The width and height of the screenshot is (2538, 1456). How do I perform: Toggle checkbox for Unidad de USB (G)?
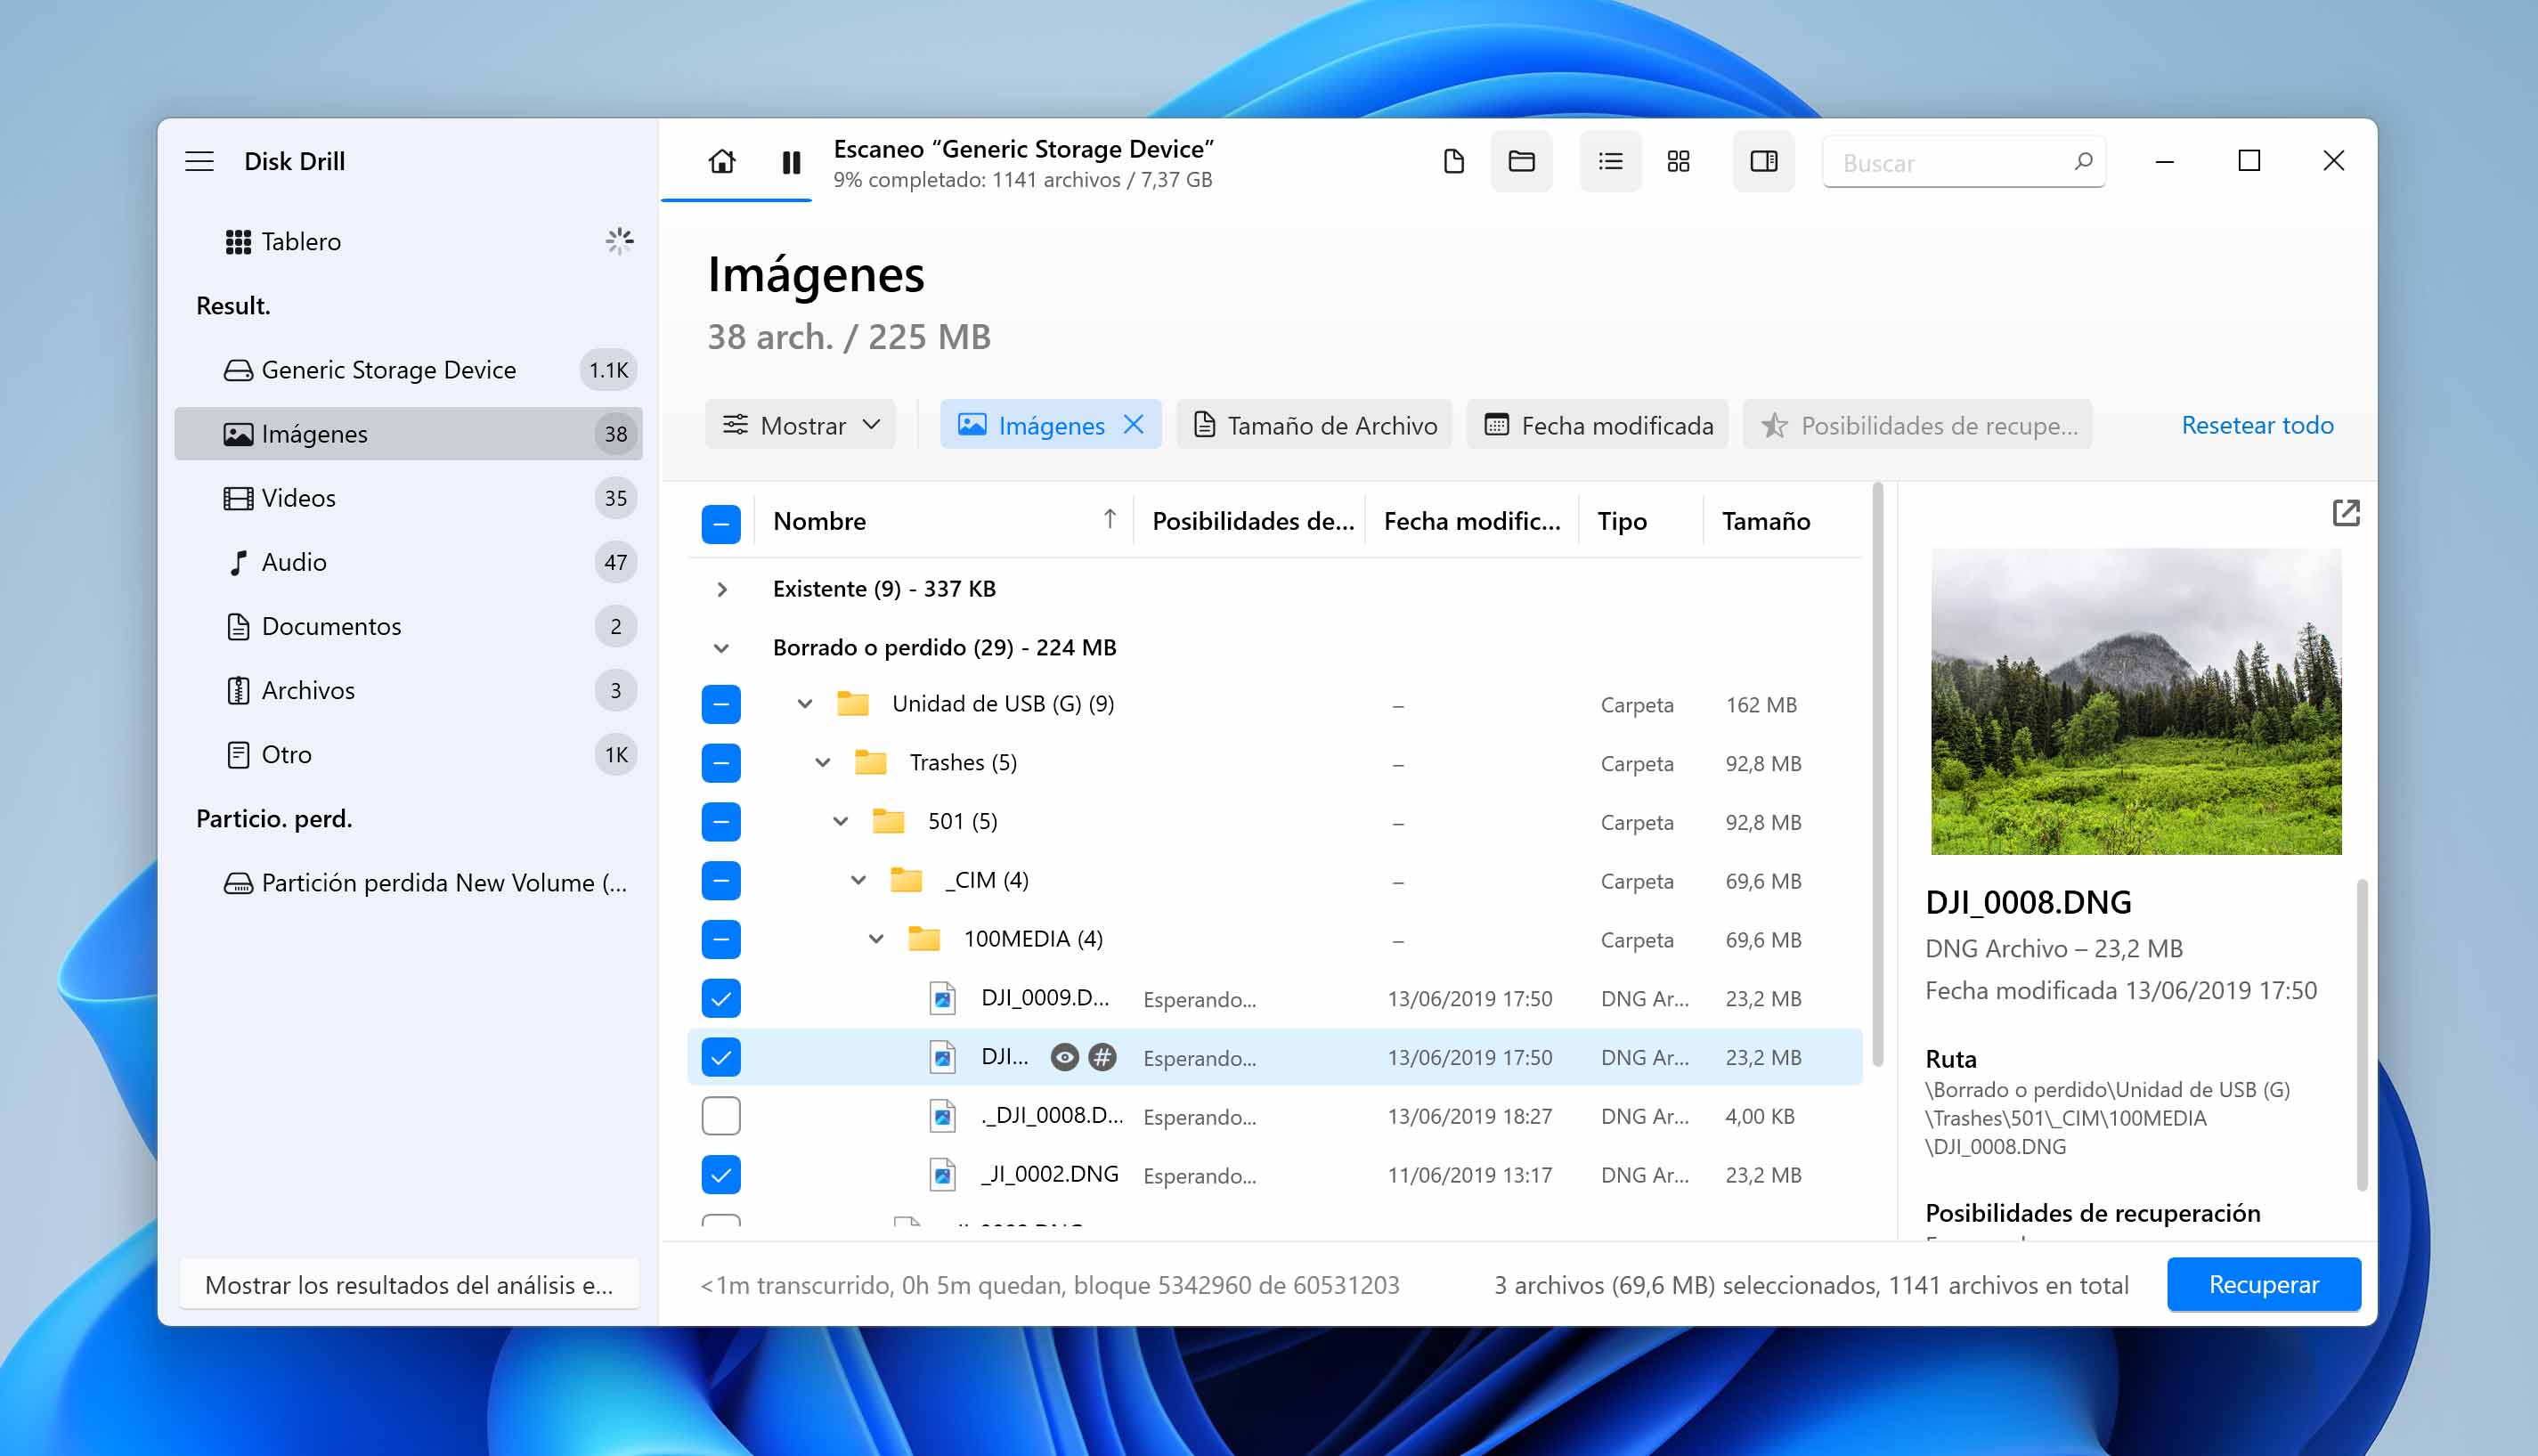click(x=721, y=704)
